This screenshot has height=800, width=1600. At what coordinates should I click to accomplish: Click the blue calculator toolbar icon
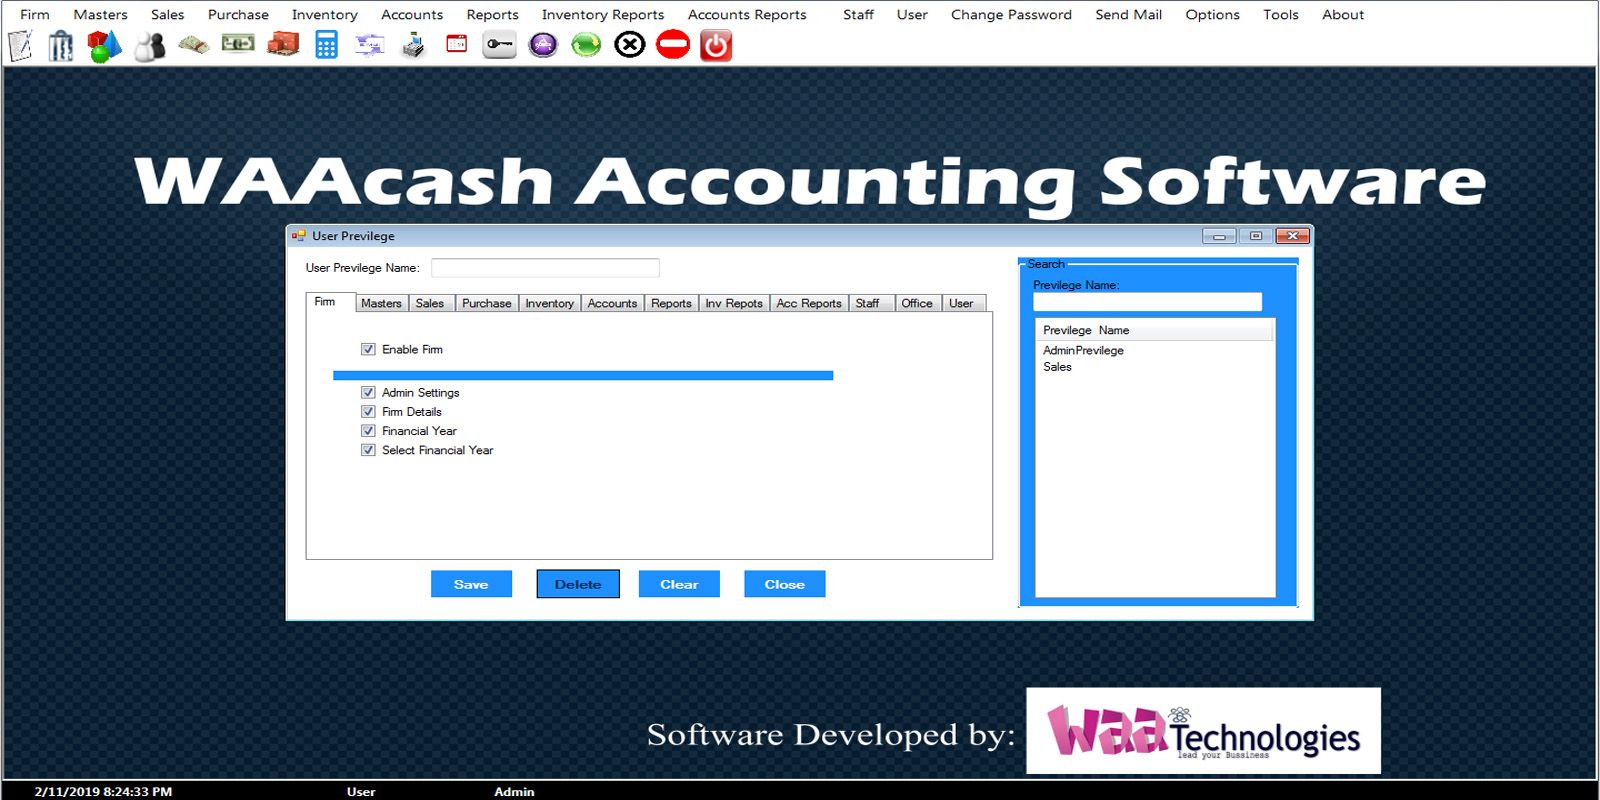coord(326,45)
